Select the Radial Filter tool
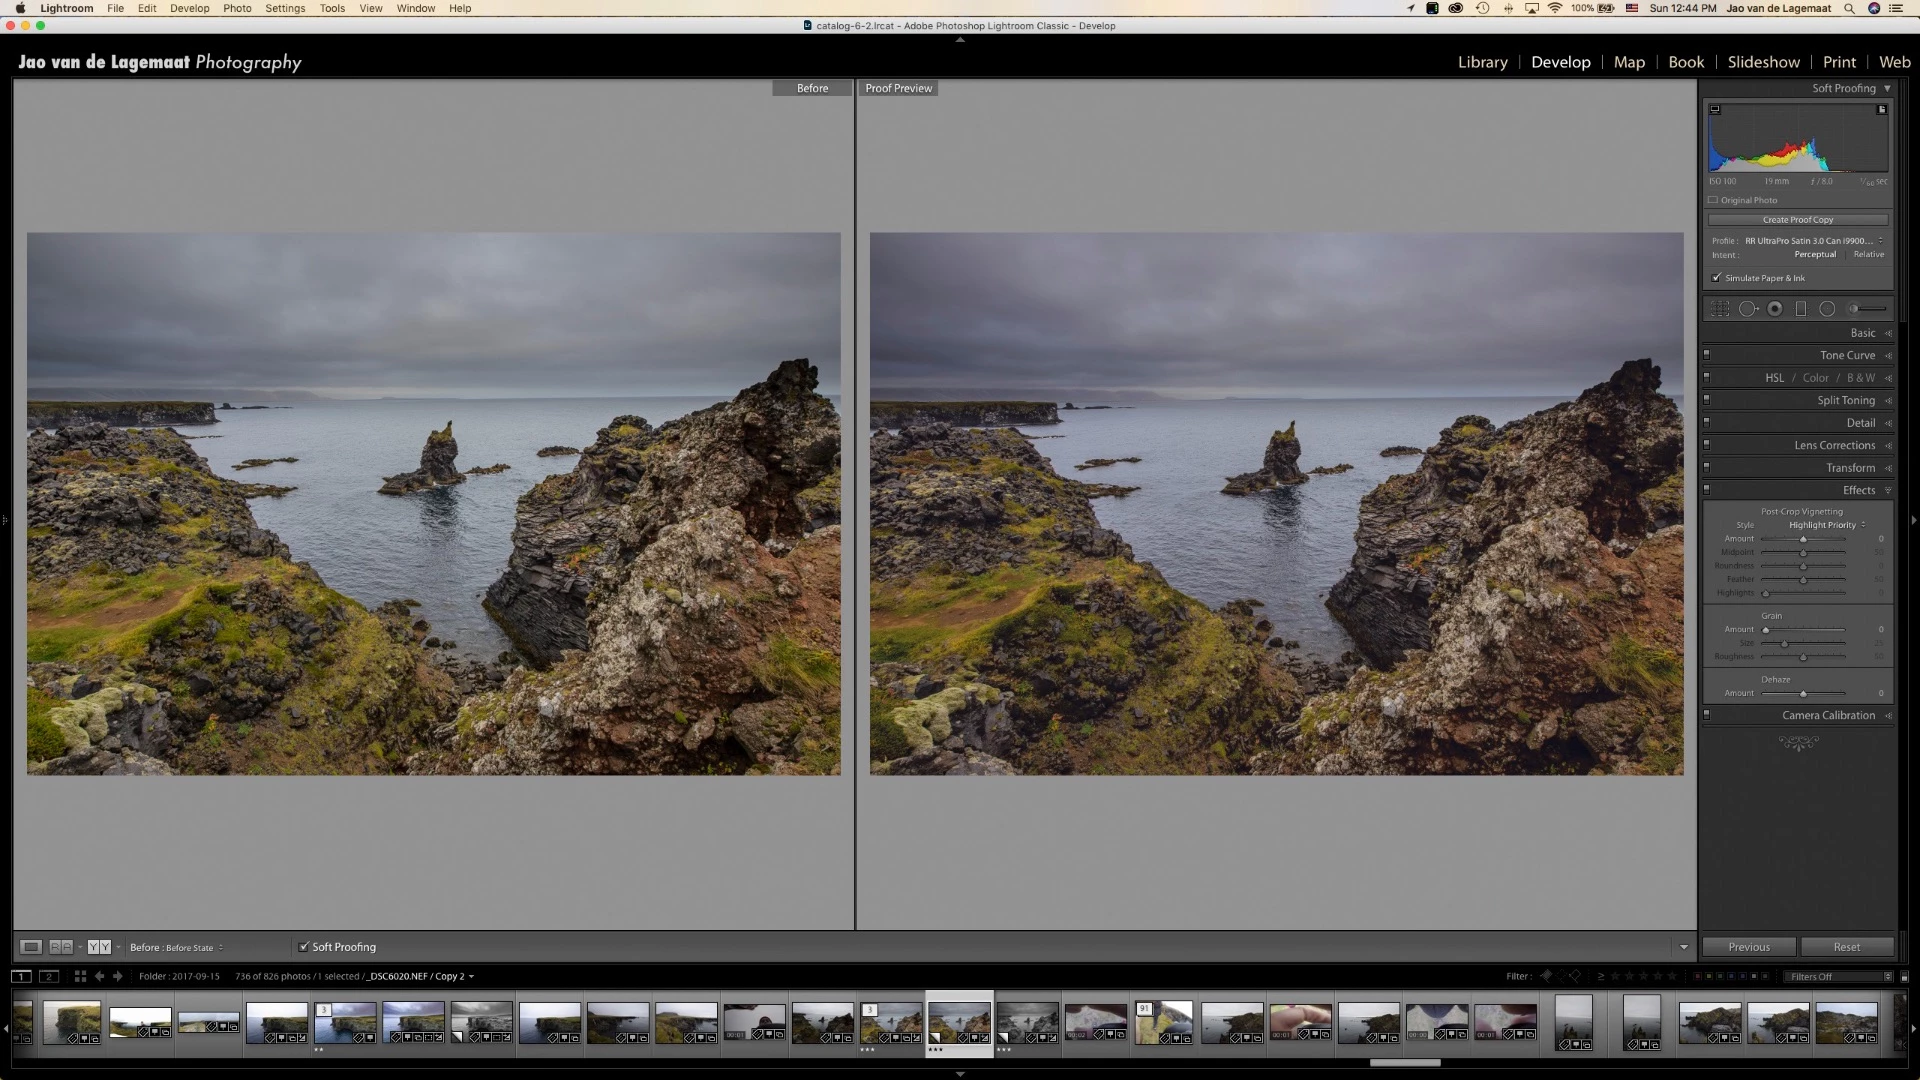This screenshot has width=1920, height=1080. (1827, 309)
